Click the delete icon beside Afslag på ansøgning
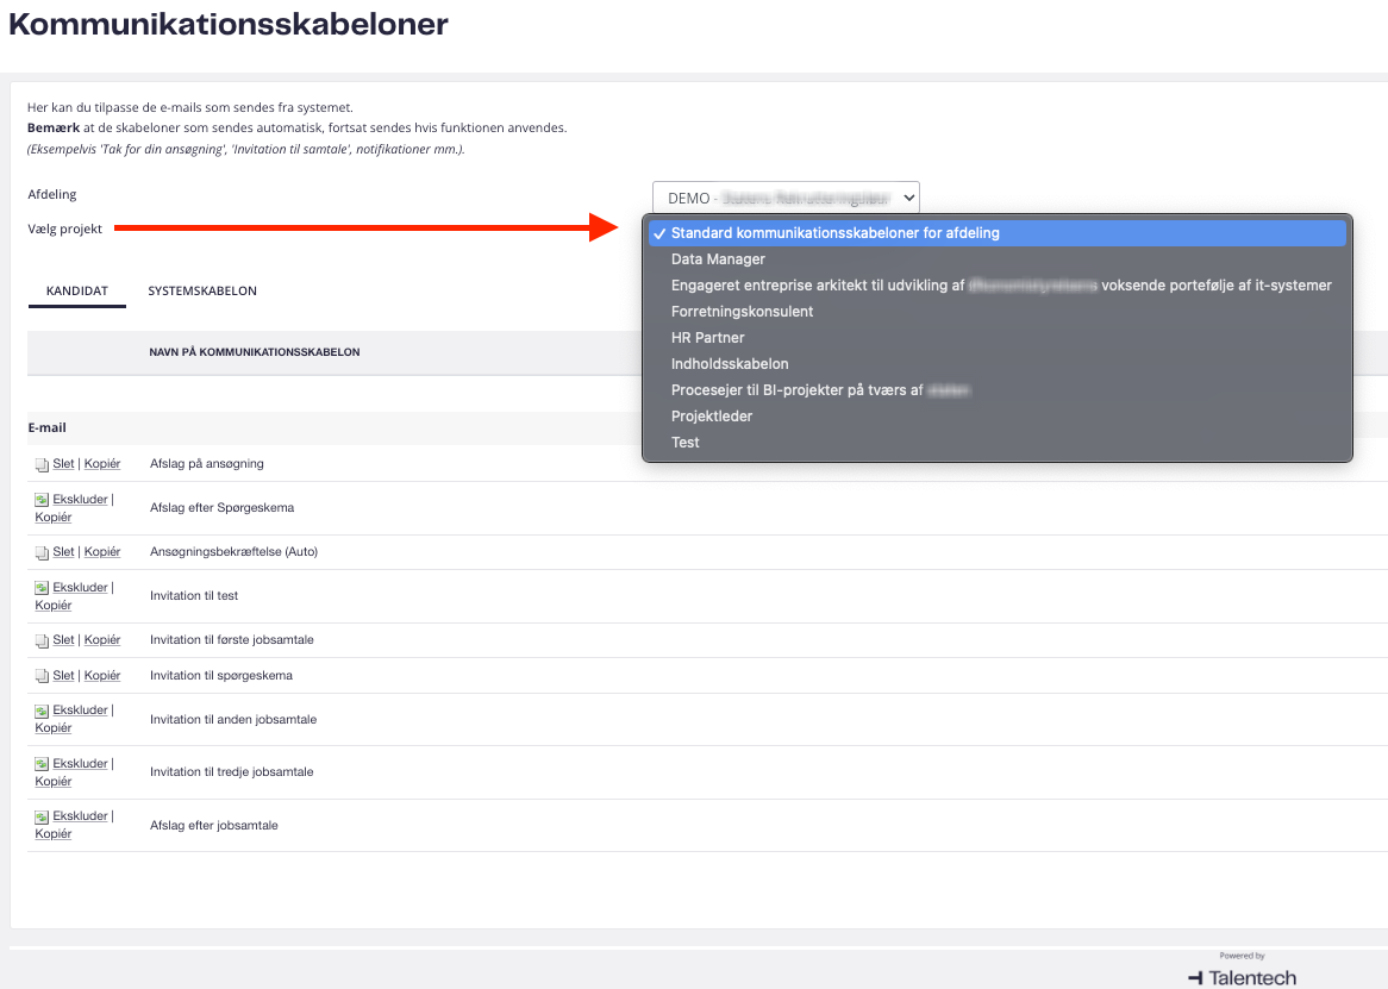This screenshot has height=989, width=1388. [x=41, y=465]
